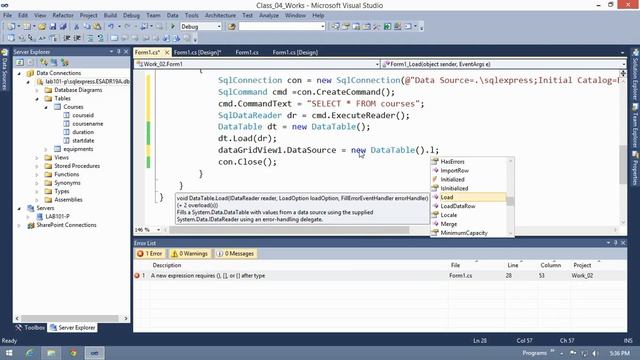Expand the Stored Procedures folder
Image resolution: width=640 pixels, height=360 pixels.
pyautogui.click(x=37, y=166)
